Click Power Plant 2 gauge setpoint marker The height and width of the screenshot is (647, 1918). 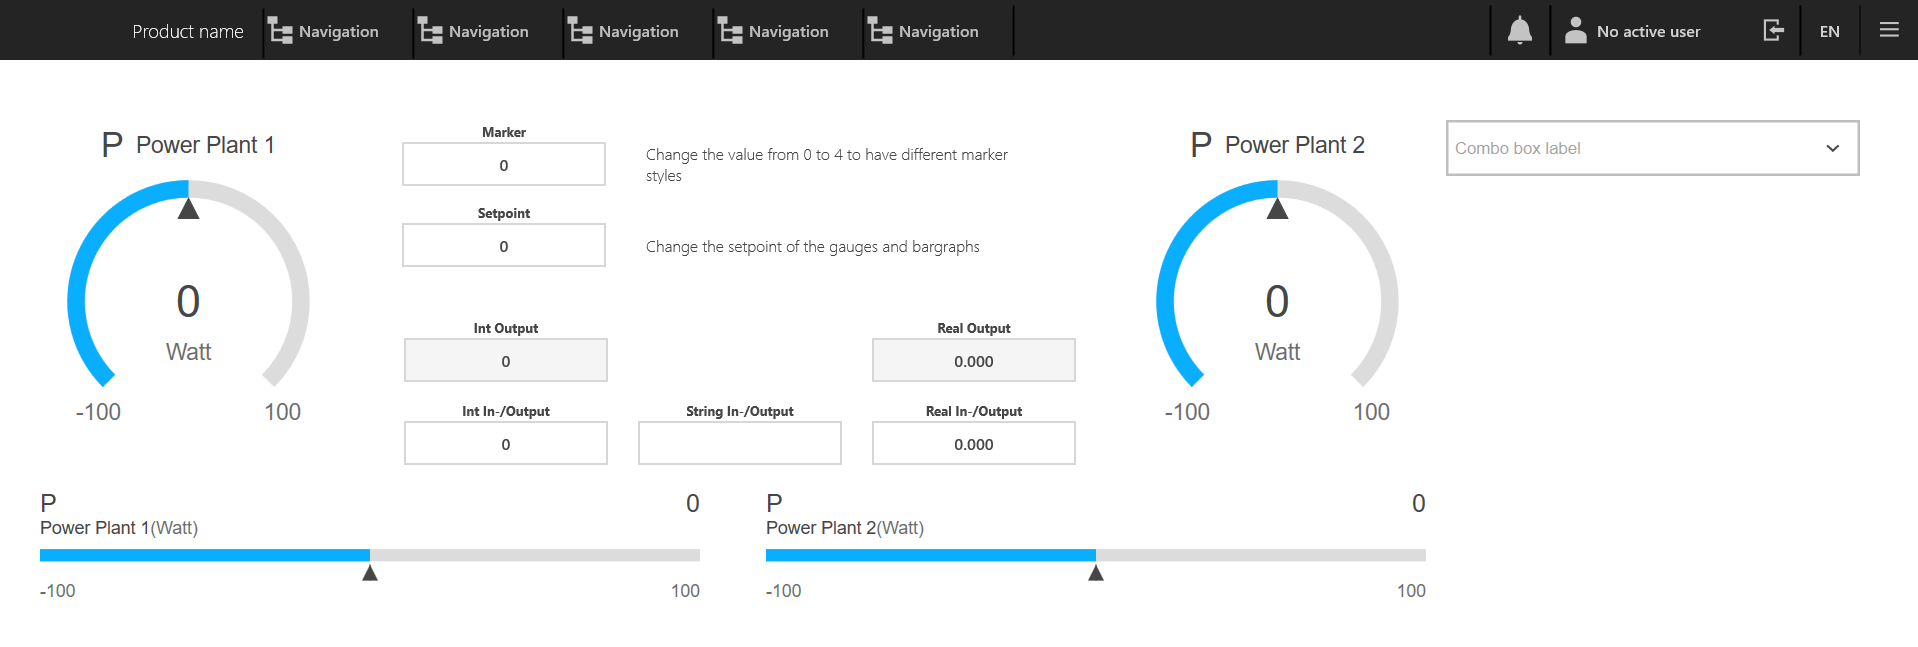[1277, 209]
